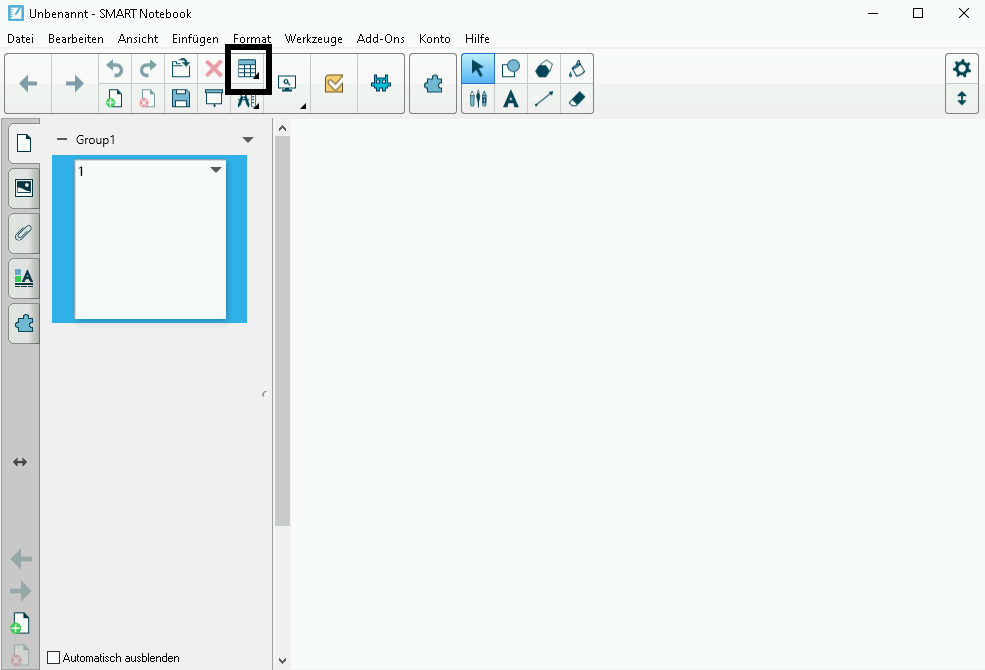
Task: Open the Einfügen menu
Action: pyautogui.click(x=195, y=39)
